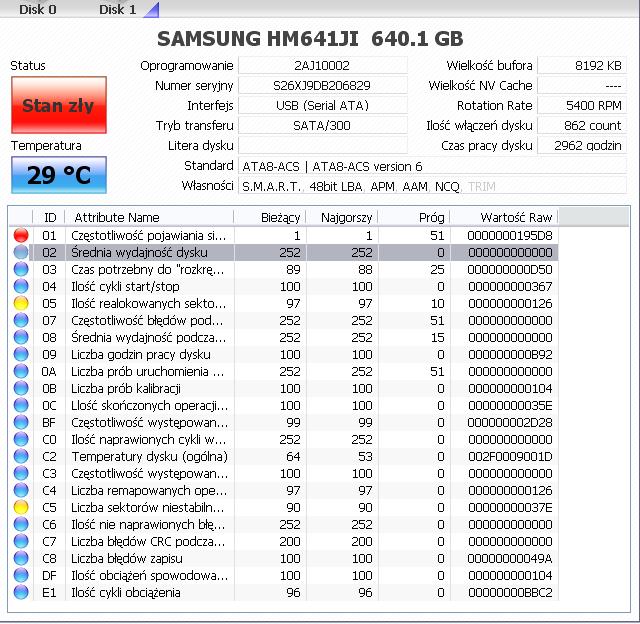This screenshot has height=624, width=640.
Task: Click the blue status icon for attribute 04
Action: [x=21, y=286]
